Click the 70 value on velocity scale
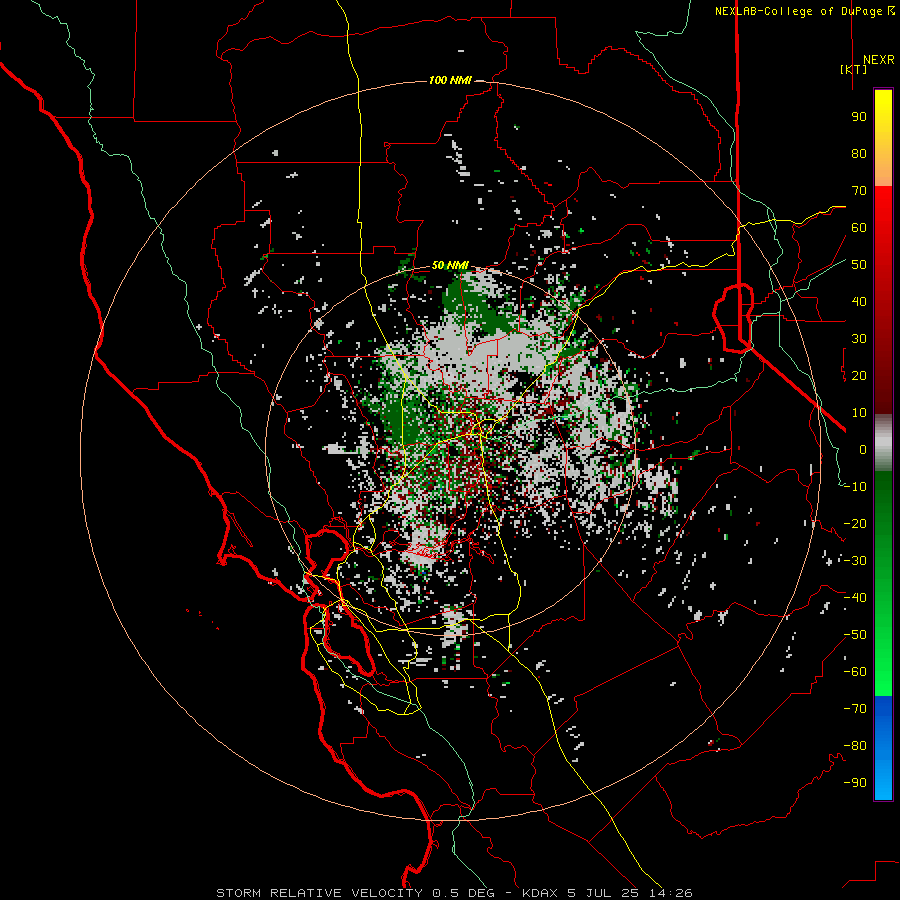This screenshot has height=900, width=900. [x=859, y=191]
